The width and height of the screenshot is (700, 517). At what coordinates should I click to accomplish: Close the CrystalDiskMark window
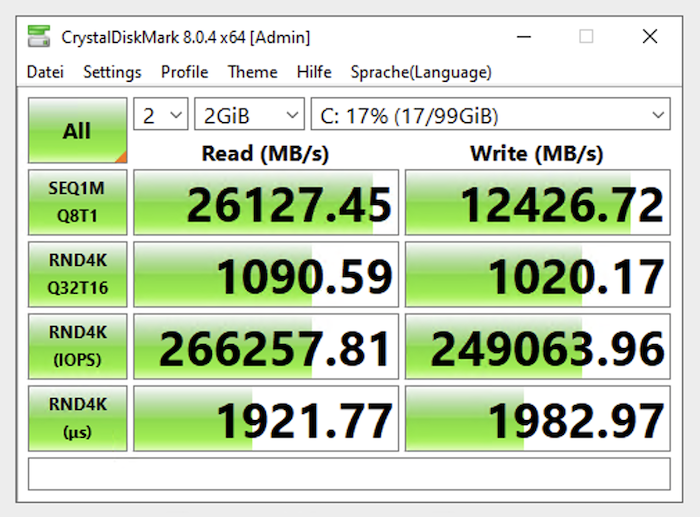(x=650, y=36)
